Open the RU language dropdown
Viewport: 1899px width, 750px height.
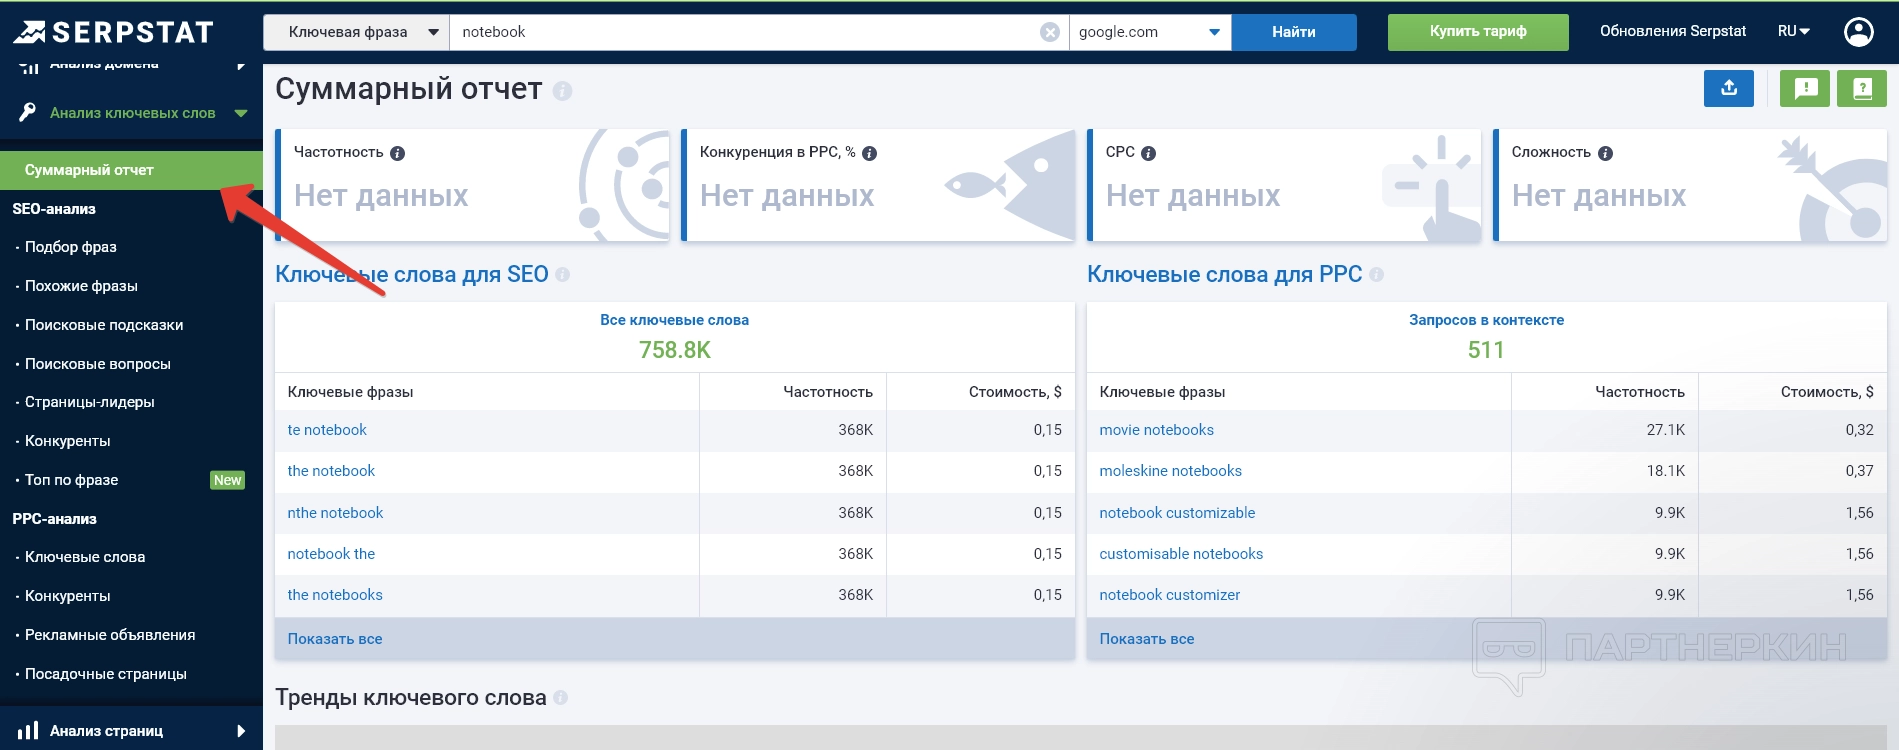[1793, 32]
